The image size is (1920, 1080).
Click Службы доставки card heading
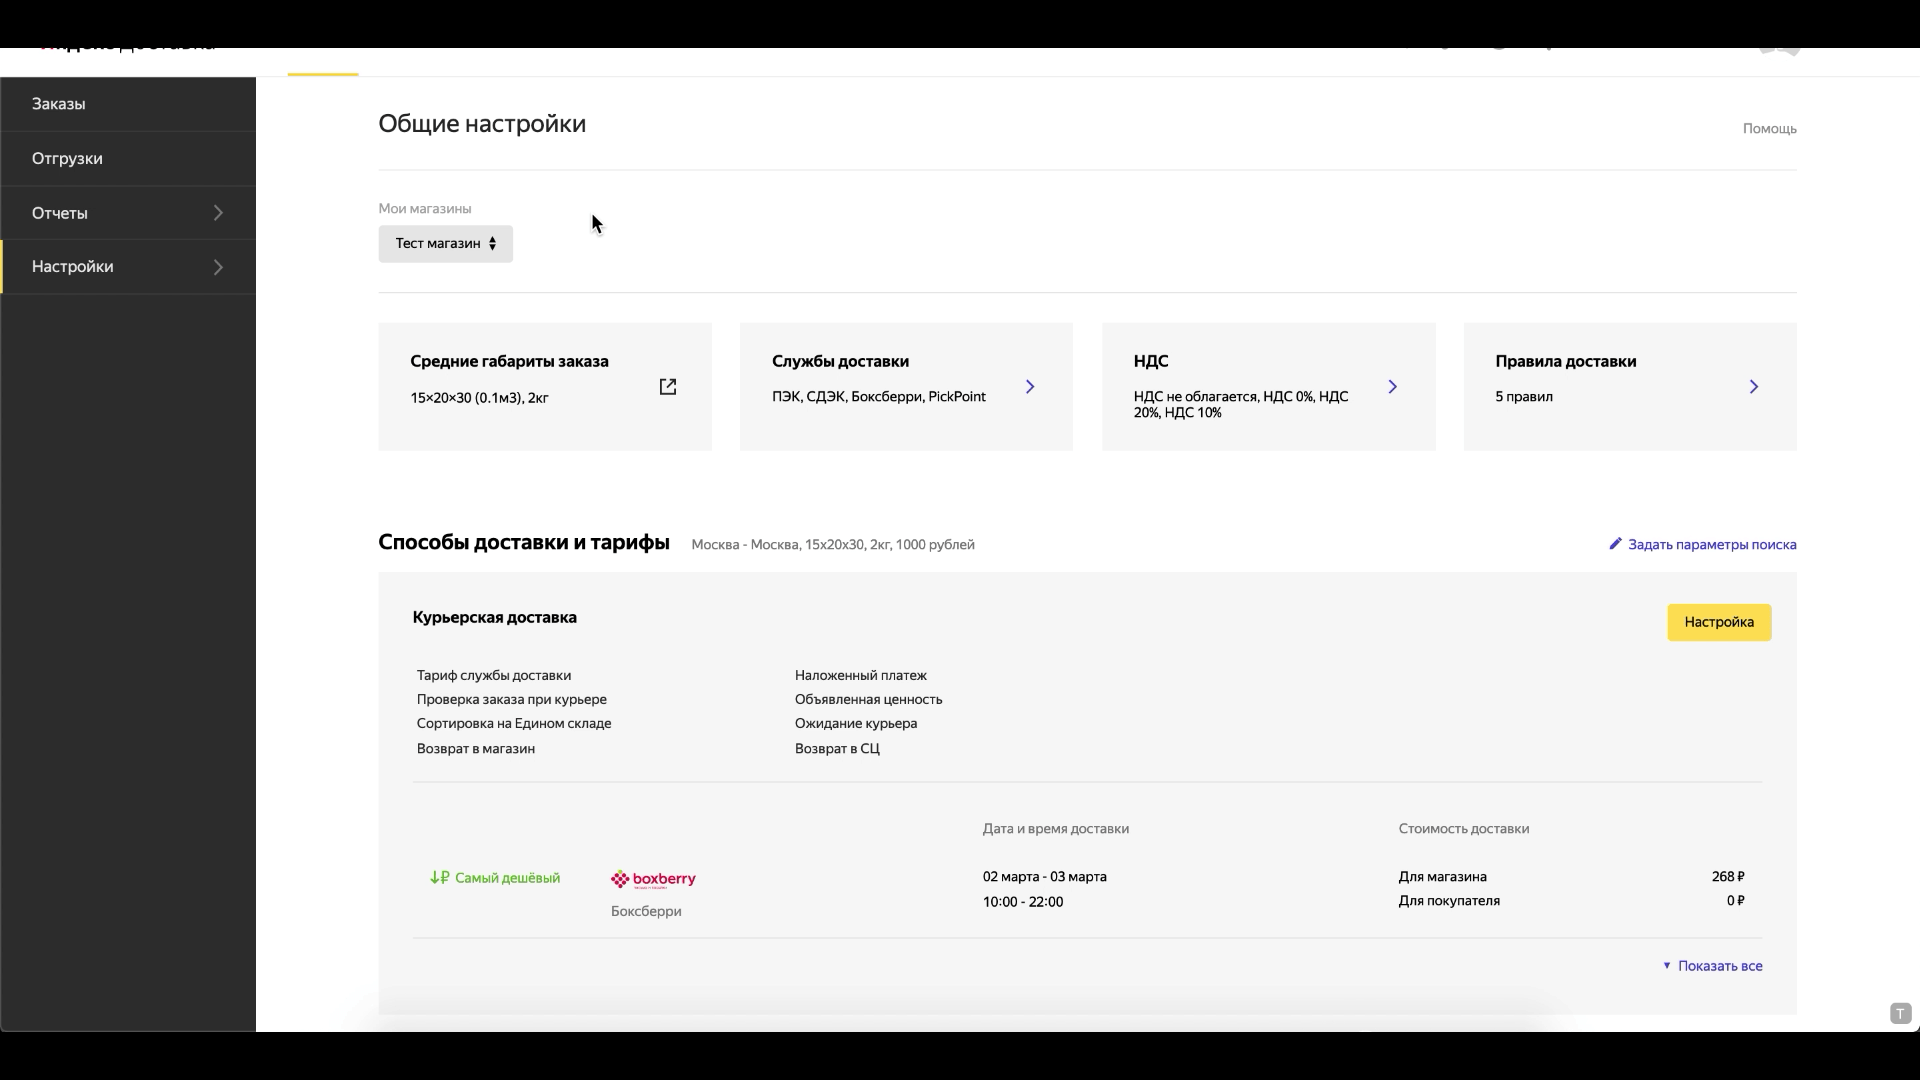pyautogui.click(x=840, y=362)
